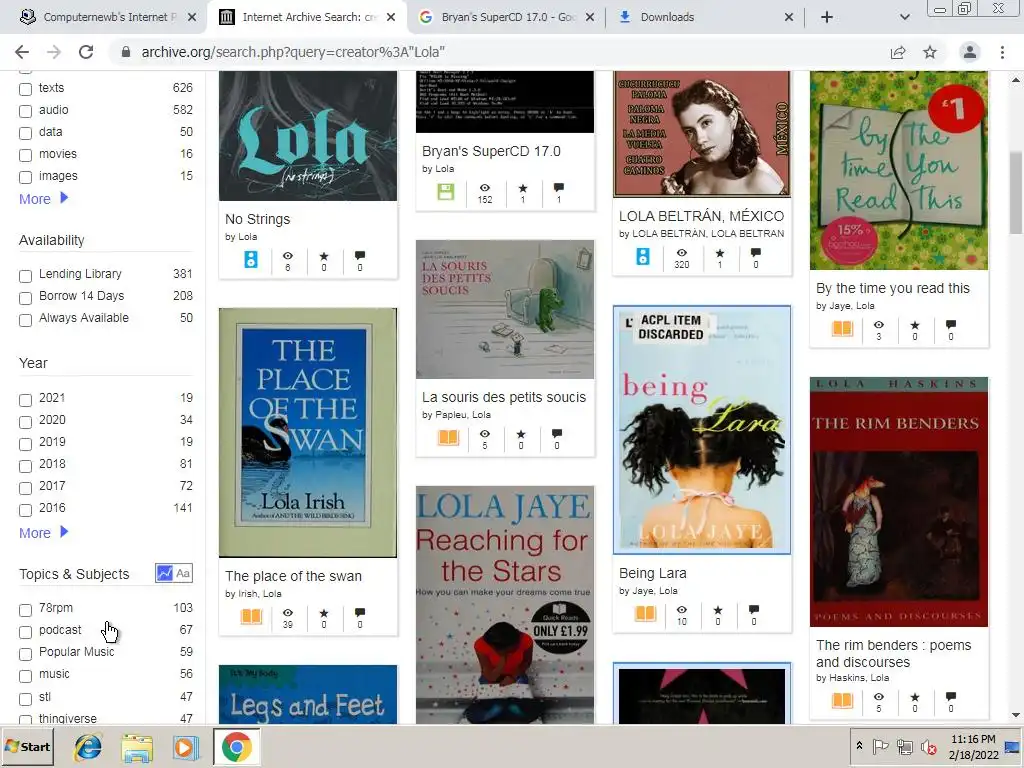
Task: Open the tab search chevron
Action: (x=904, y=17)
